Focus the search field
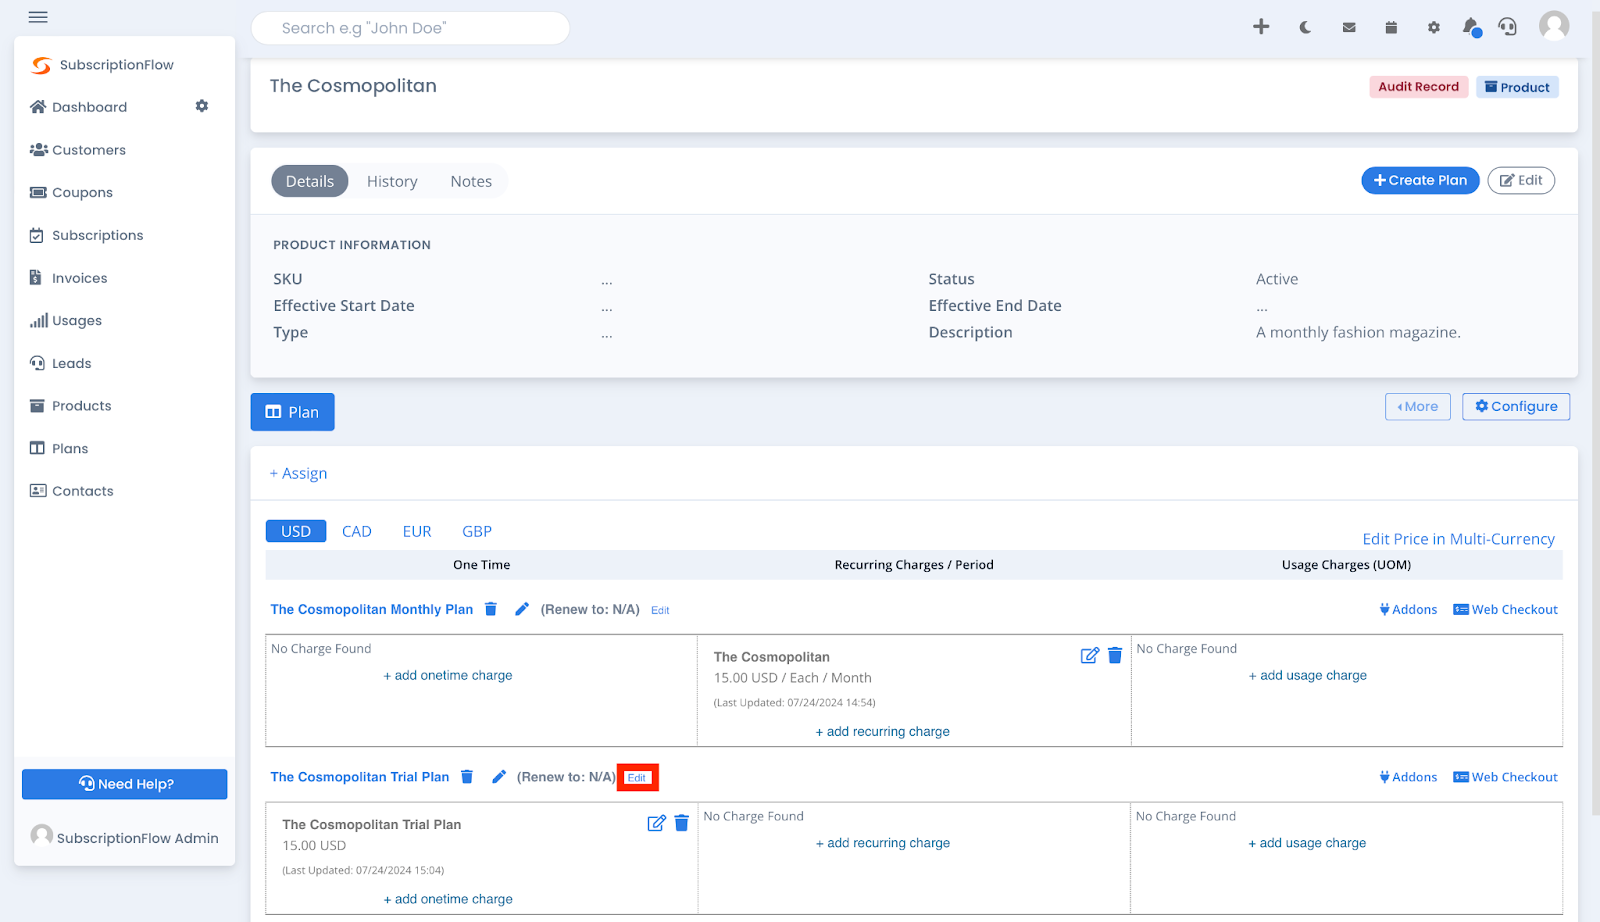 pos(410,28)
